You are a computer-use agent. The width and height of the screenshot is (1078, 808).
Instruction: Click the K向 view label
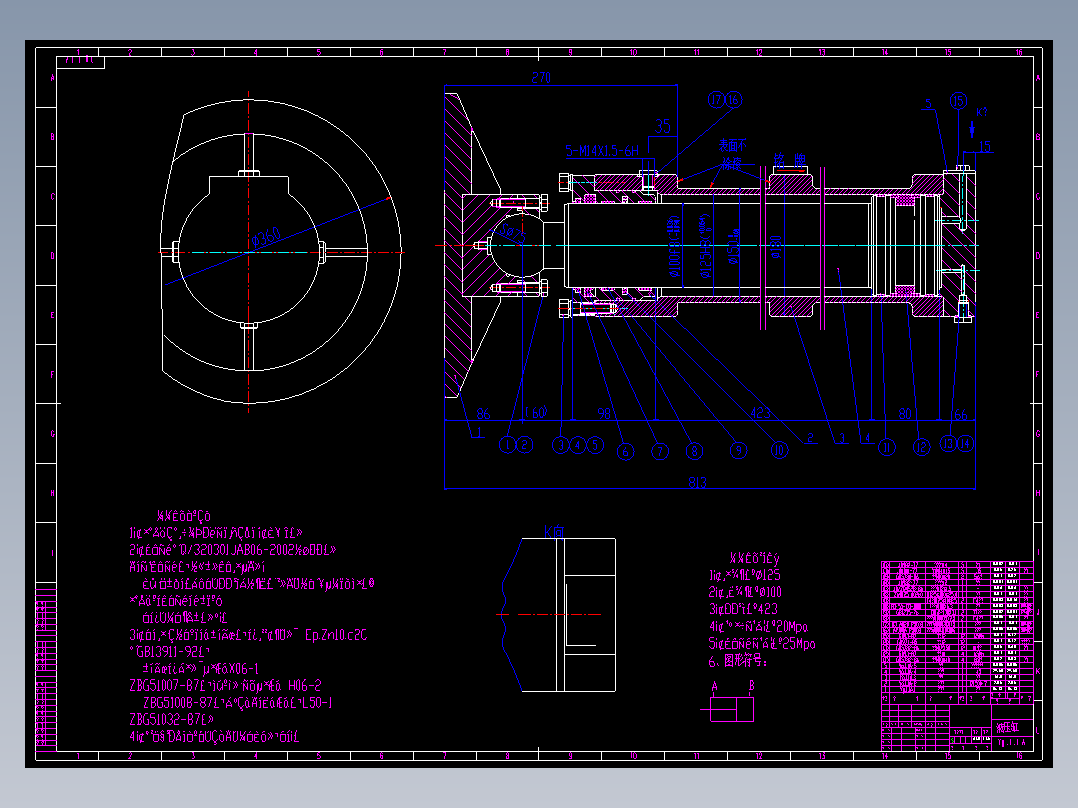(x=554, y=532)
